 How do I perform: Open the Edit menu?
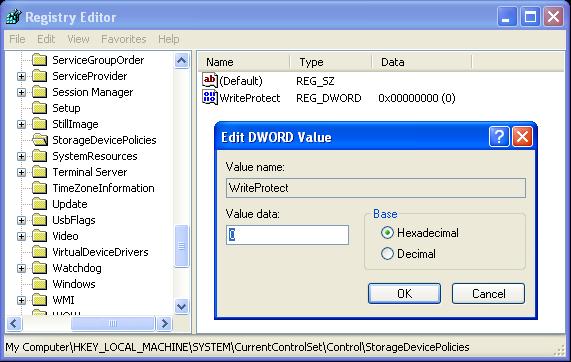click(x=46, y=39)
